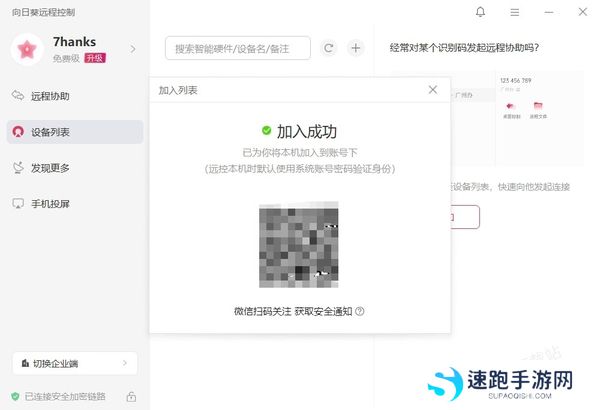Open the notification bell
This screenshot has width=600, height=410.
[x=480, y=12]
